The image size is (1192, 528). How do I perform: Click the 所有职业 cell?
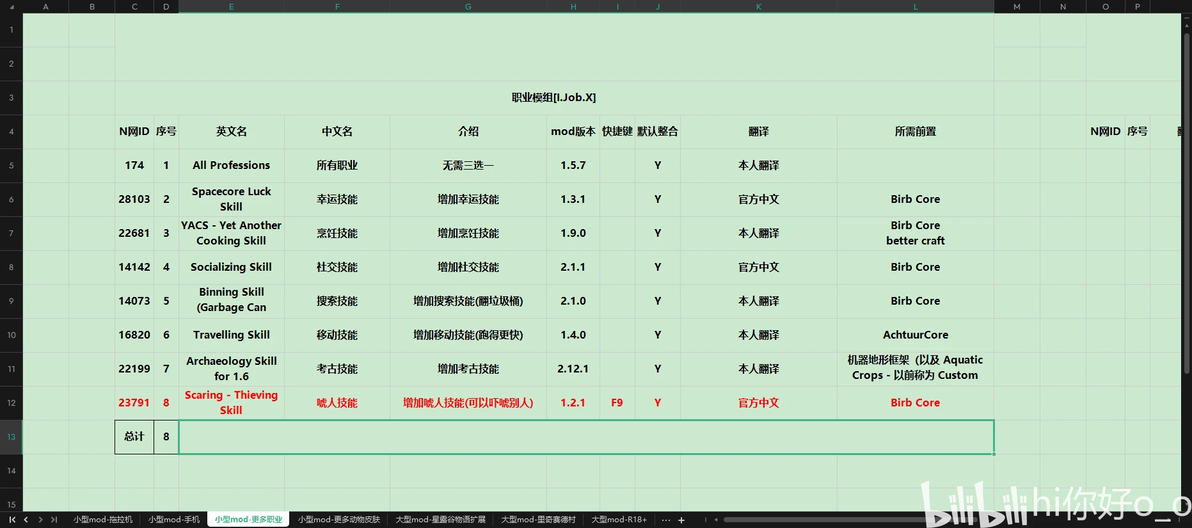click(337, 165)
